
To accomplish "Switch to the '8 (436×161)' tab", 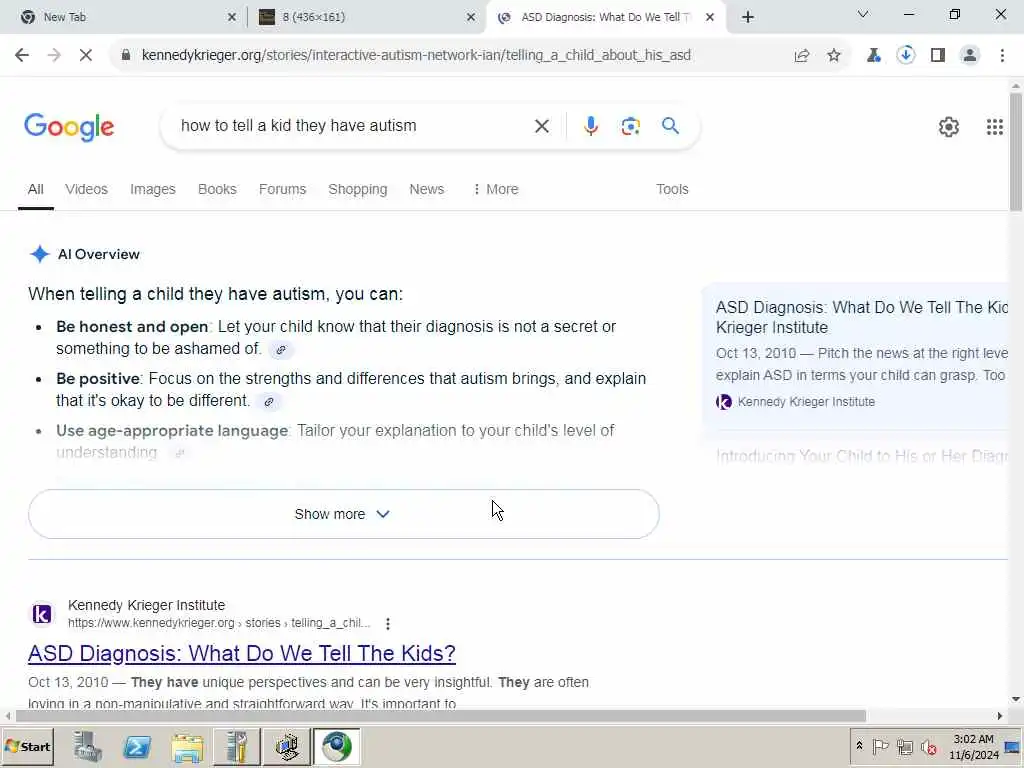I will point(366,17).
